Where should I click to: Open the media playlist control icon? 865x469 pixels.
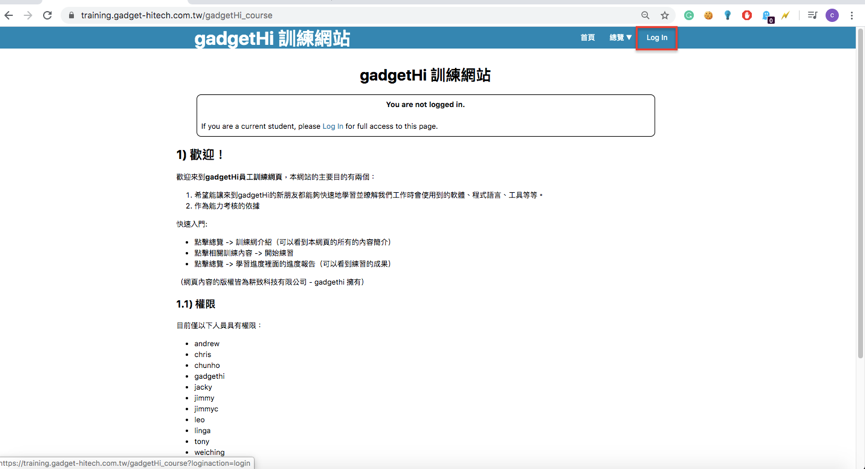(x=812, y=15)
